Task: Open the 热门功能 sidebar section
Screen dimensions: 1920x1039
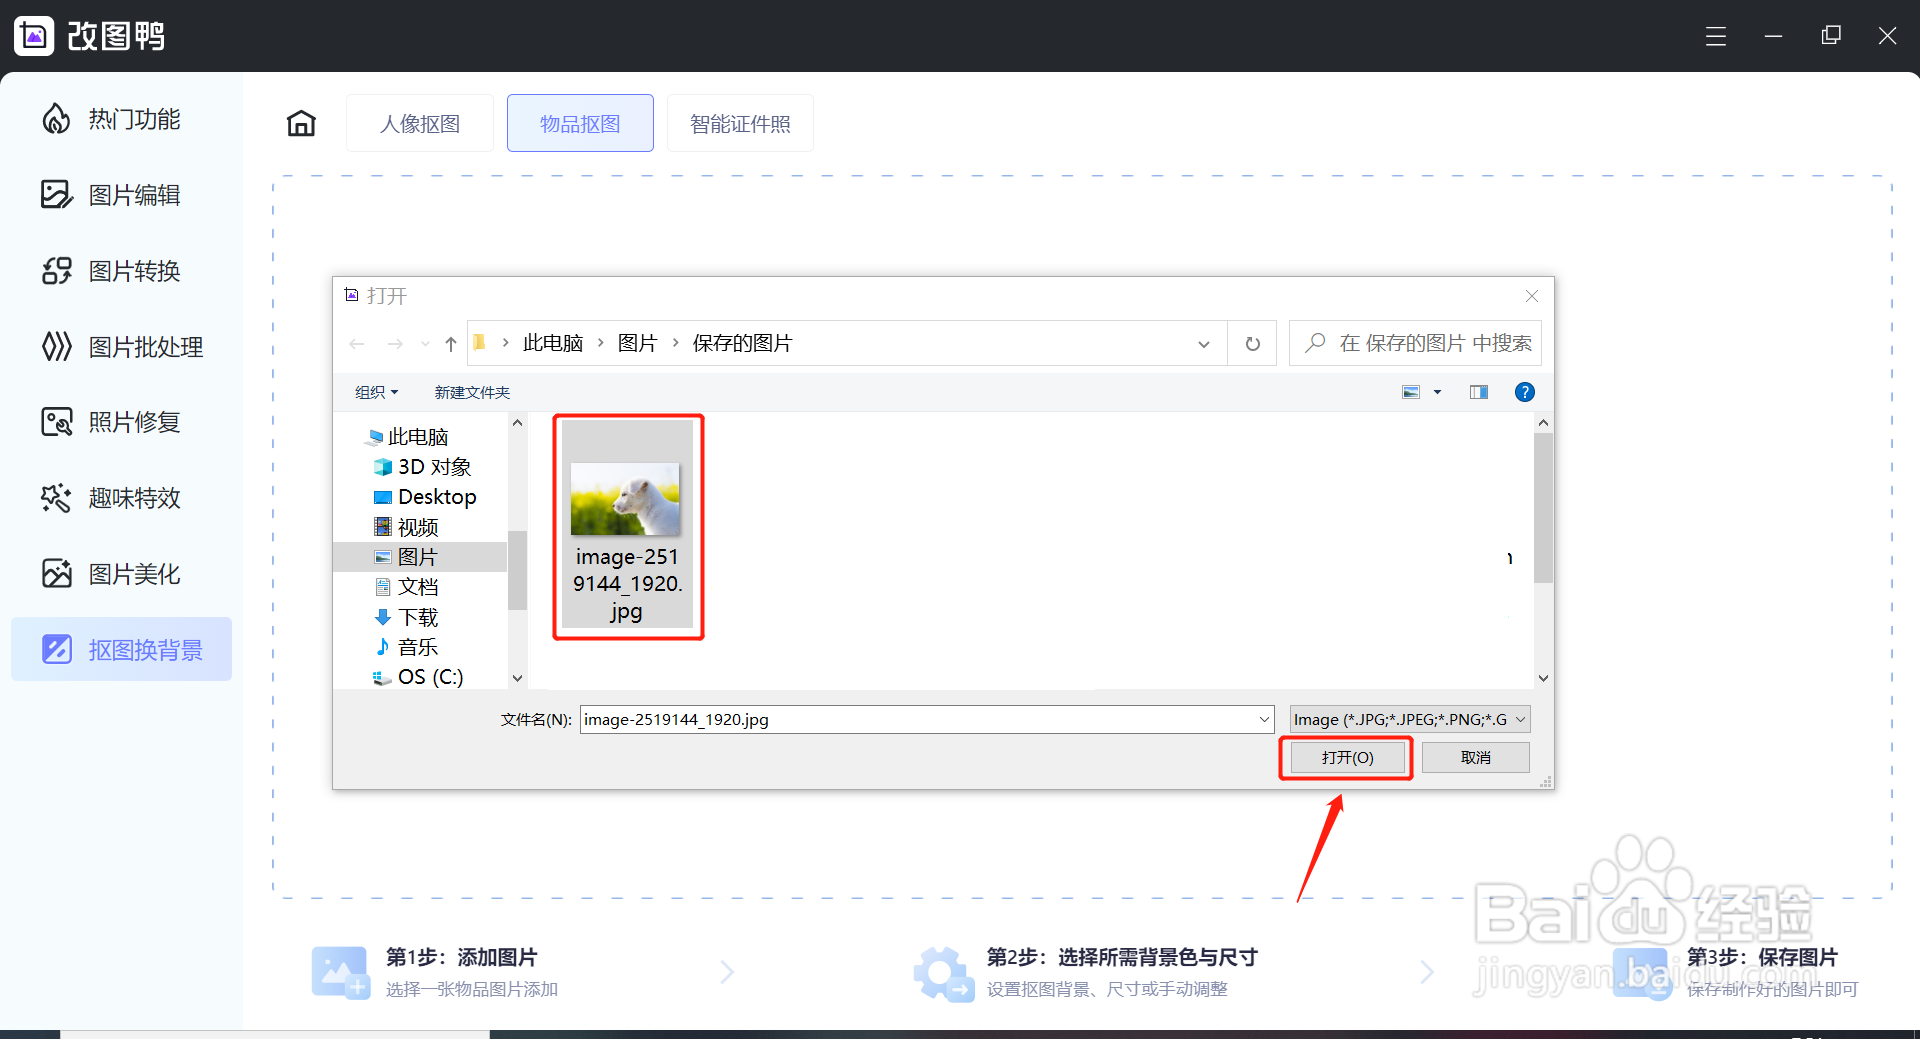Action: [x=110, y=119]
